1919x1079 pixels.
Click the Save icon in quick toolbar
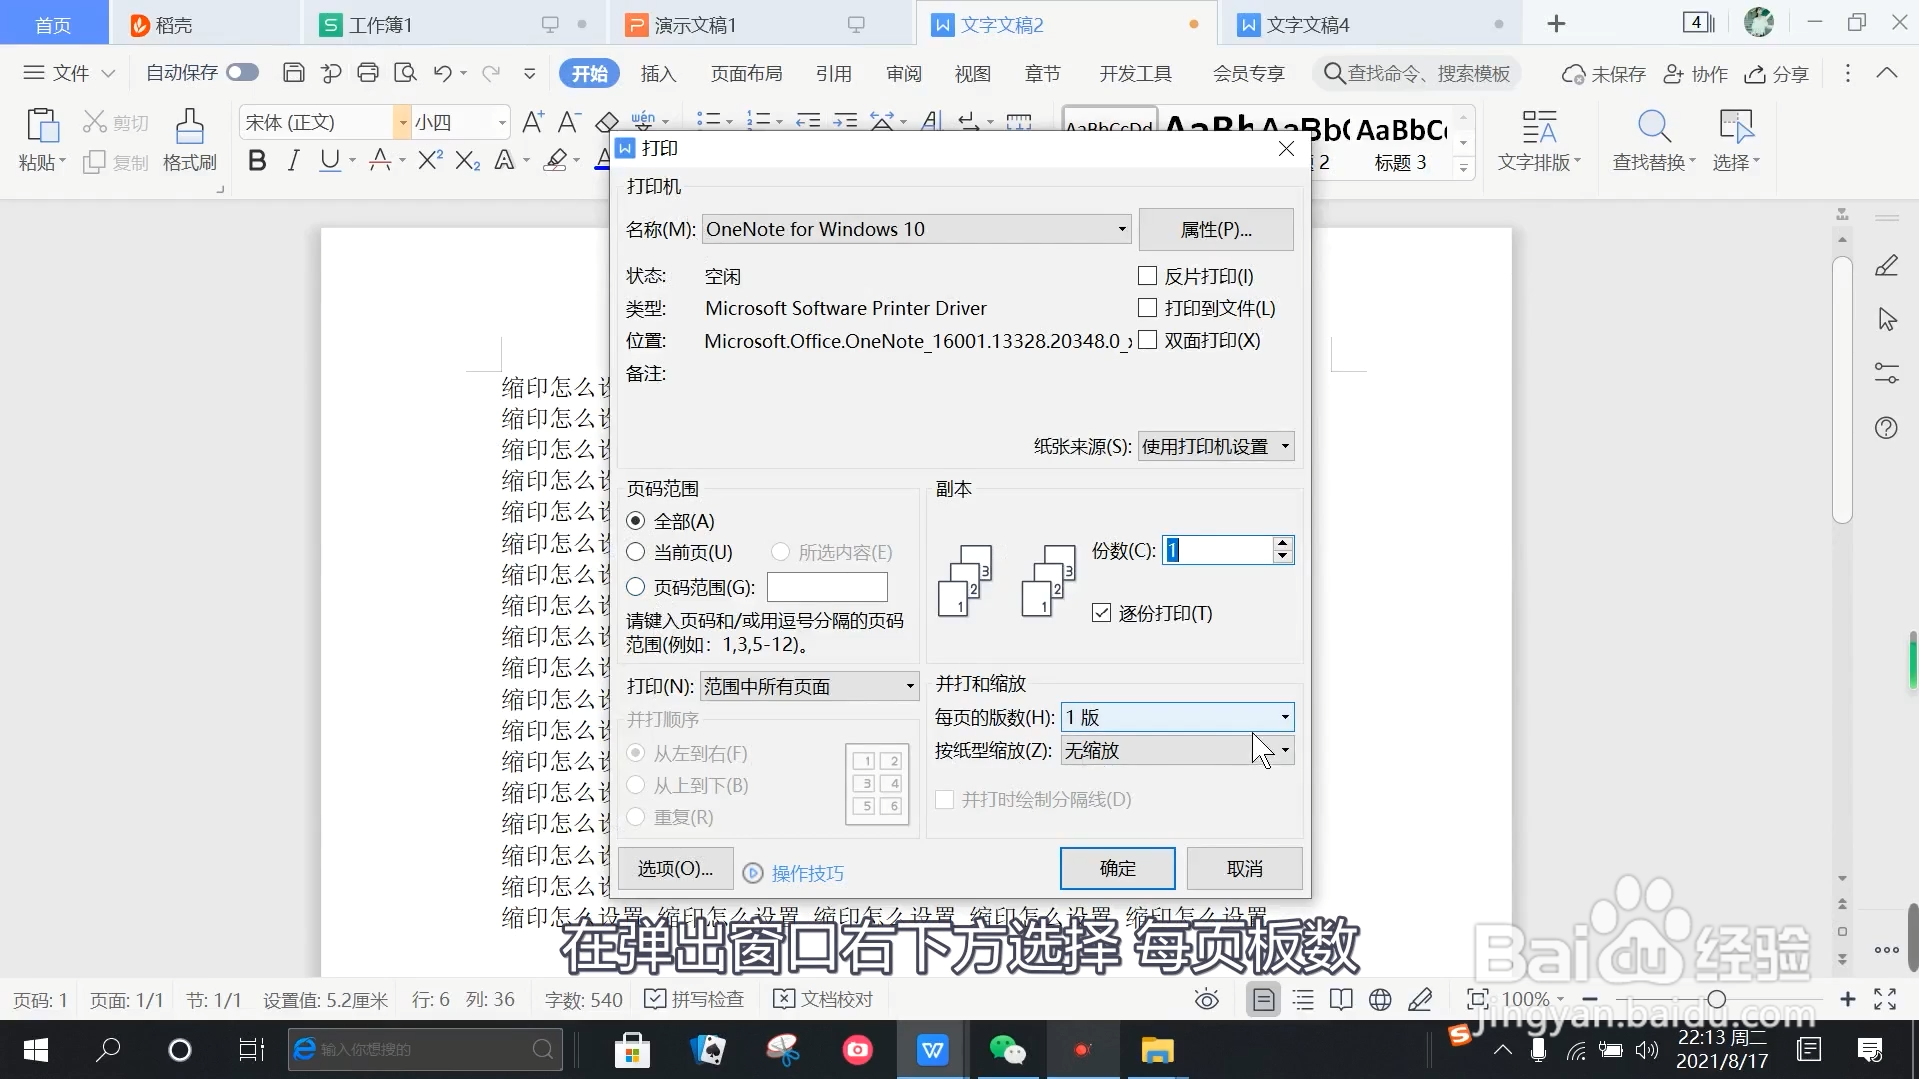click(x=293, y=73)
